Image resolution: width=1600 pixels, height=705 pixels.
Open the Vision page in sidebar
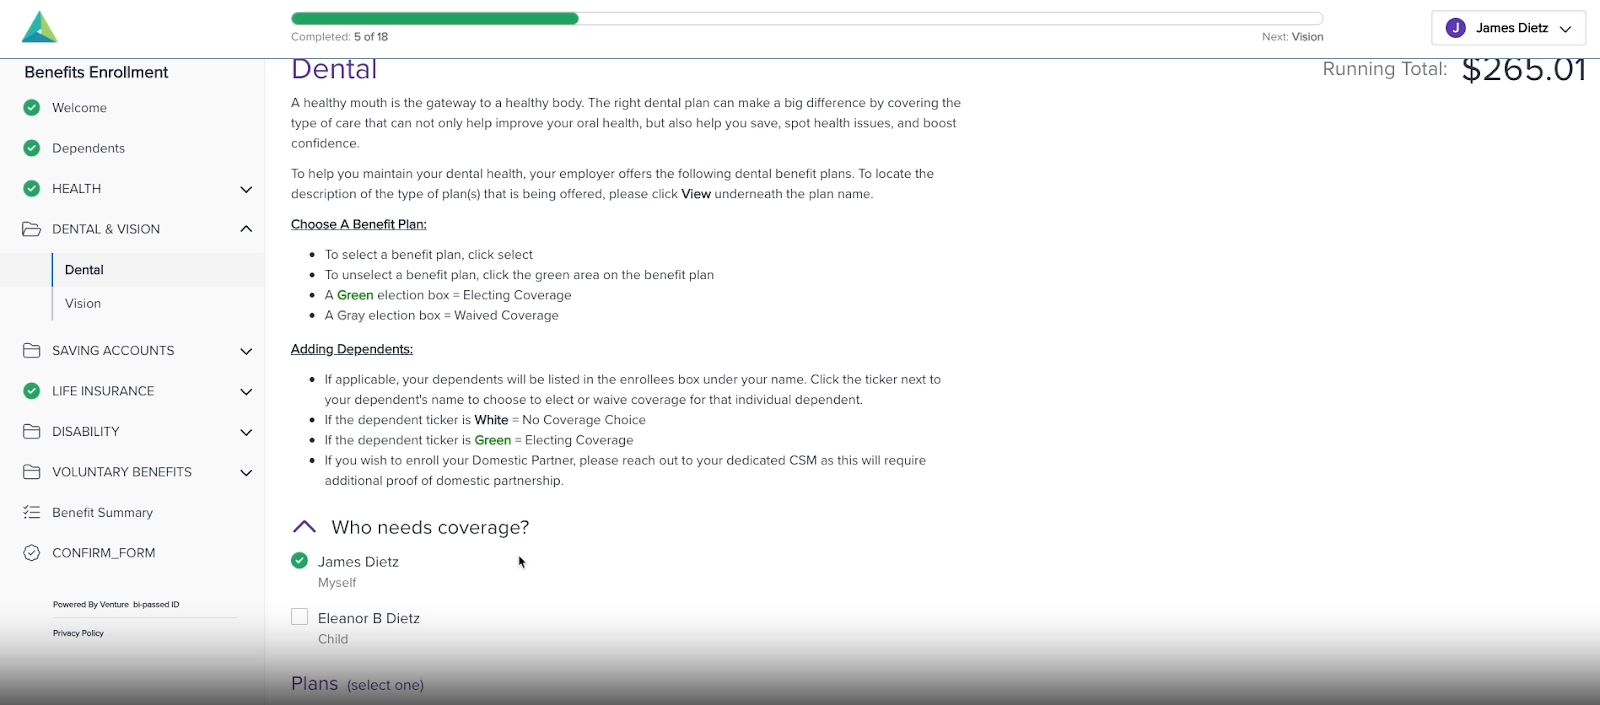tap(83, 304)
